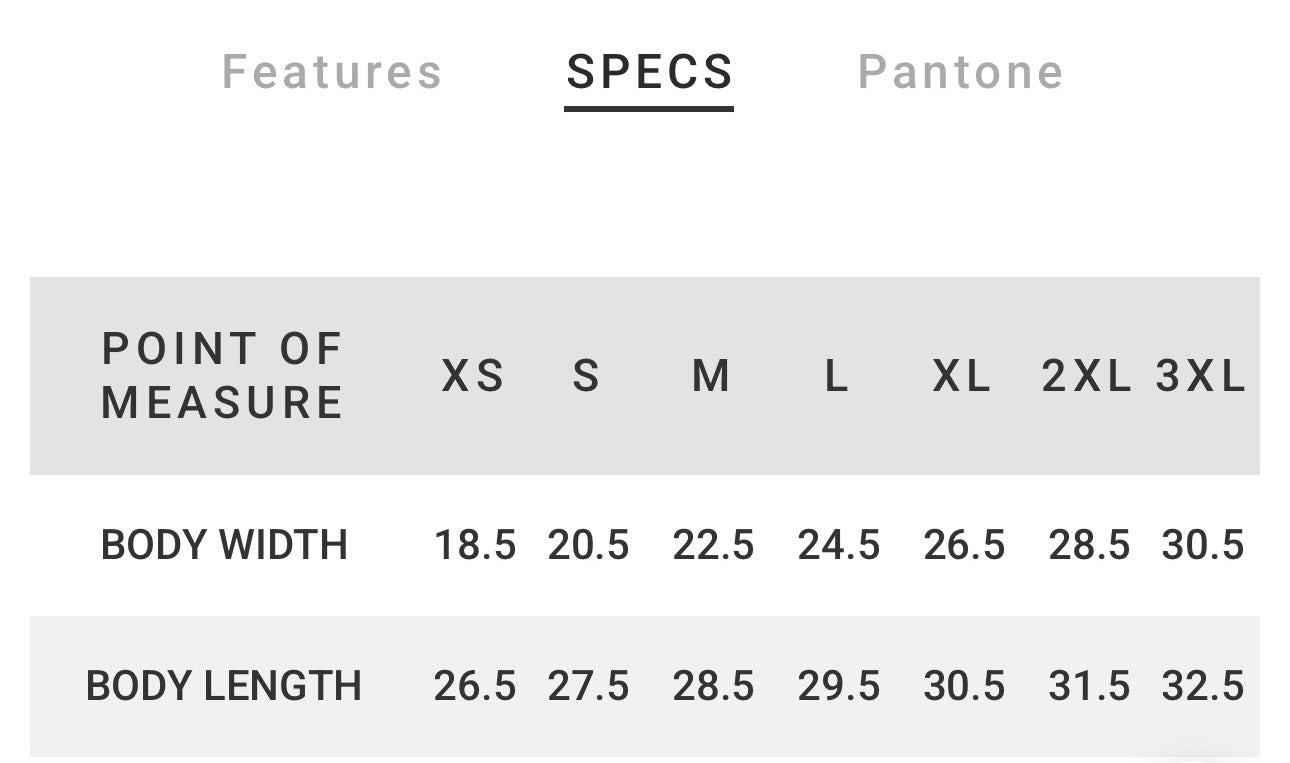
Task: Select the 2XL size column header
Action: point(1087,377)
